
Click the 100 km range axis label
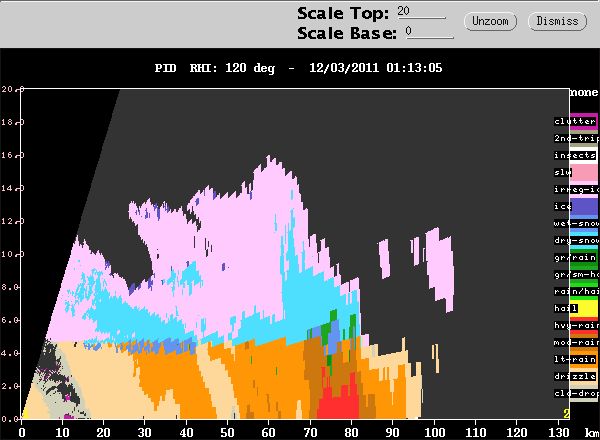(x=434, y=433)
